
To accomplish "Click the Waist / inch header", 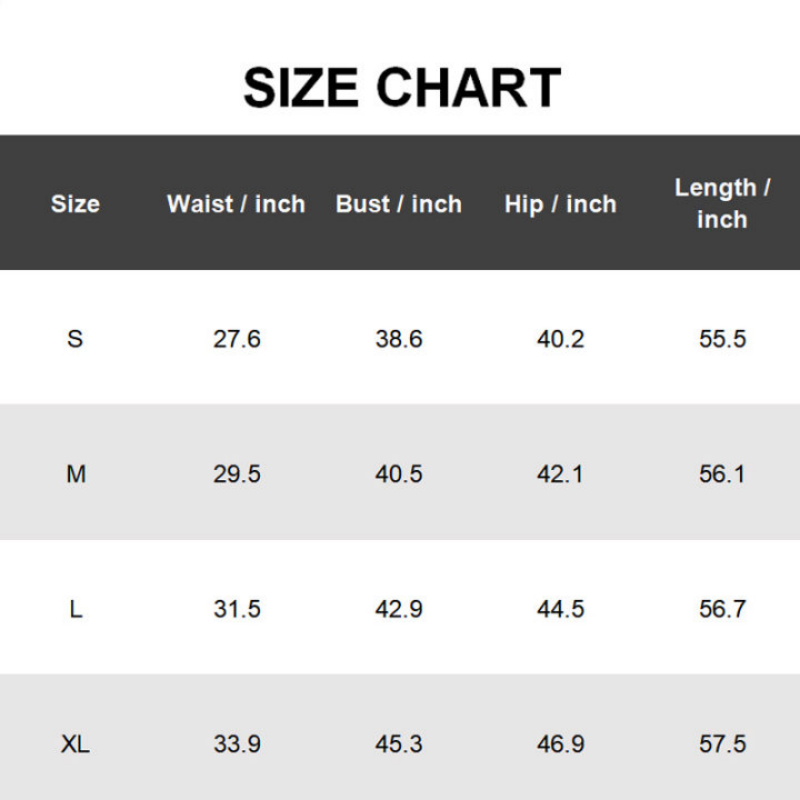I will point(236,204).
